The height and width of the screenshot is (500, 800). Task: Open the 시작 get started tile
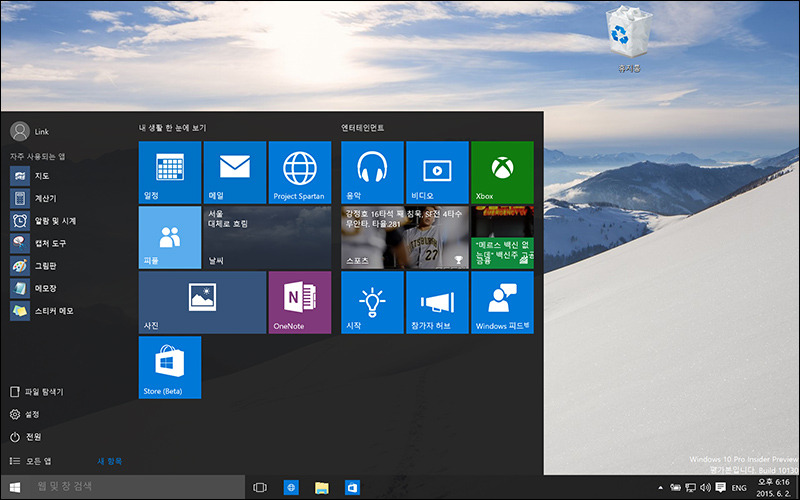click(x=372, y=303)
